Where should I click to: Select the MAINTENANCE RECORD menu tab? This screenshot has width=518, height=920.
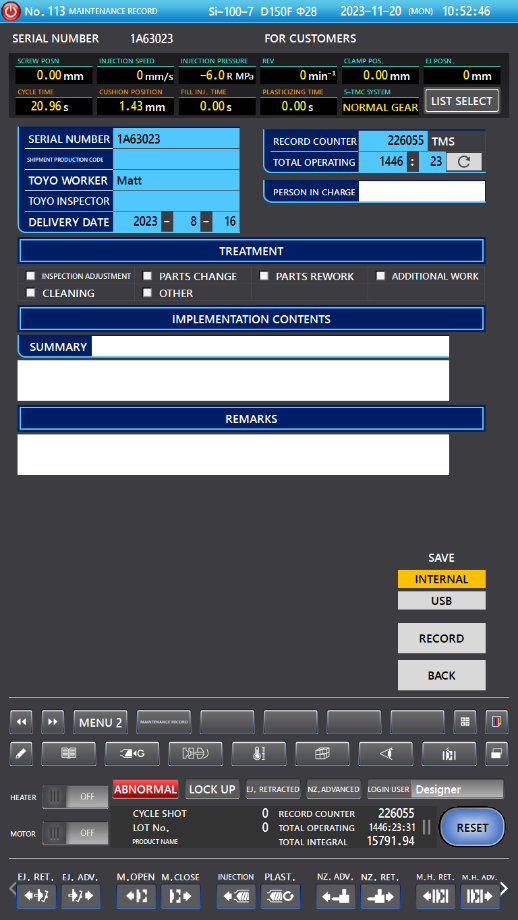point(164,722)
